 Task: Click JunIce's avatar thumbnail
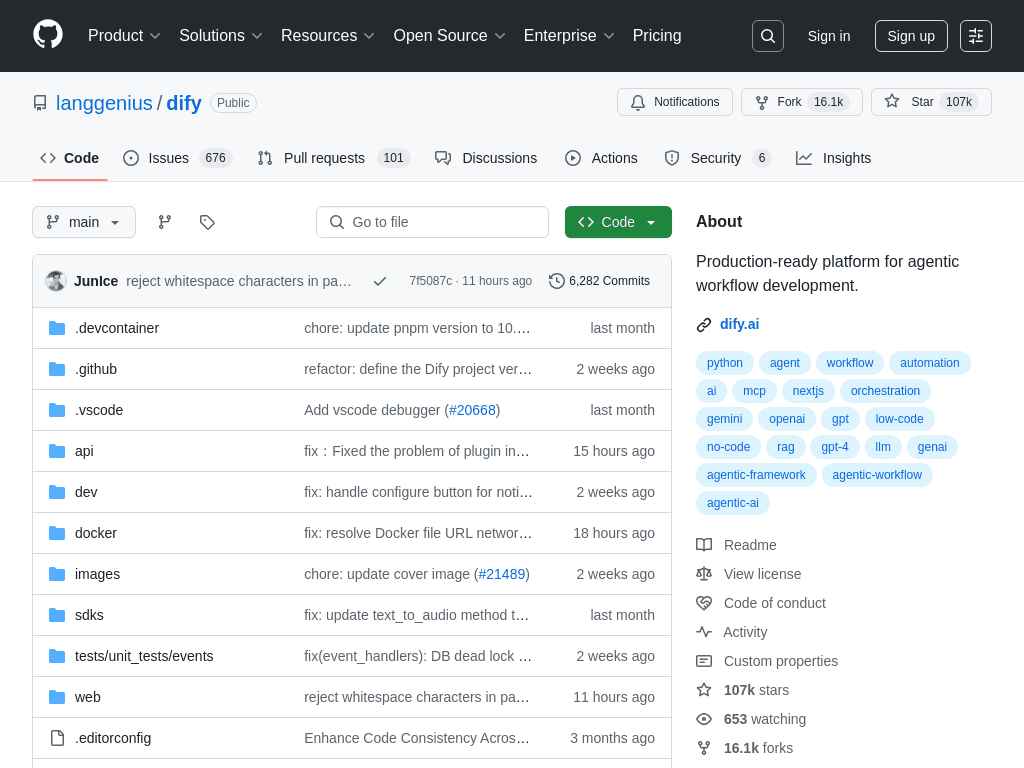click(56, 281)
